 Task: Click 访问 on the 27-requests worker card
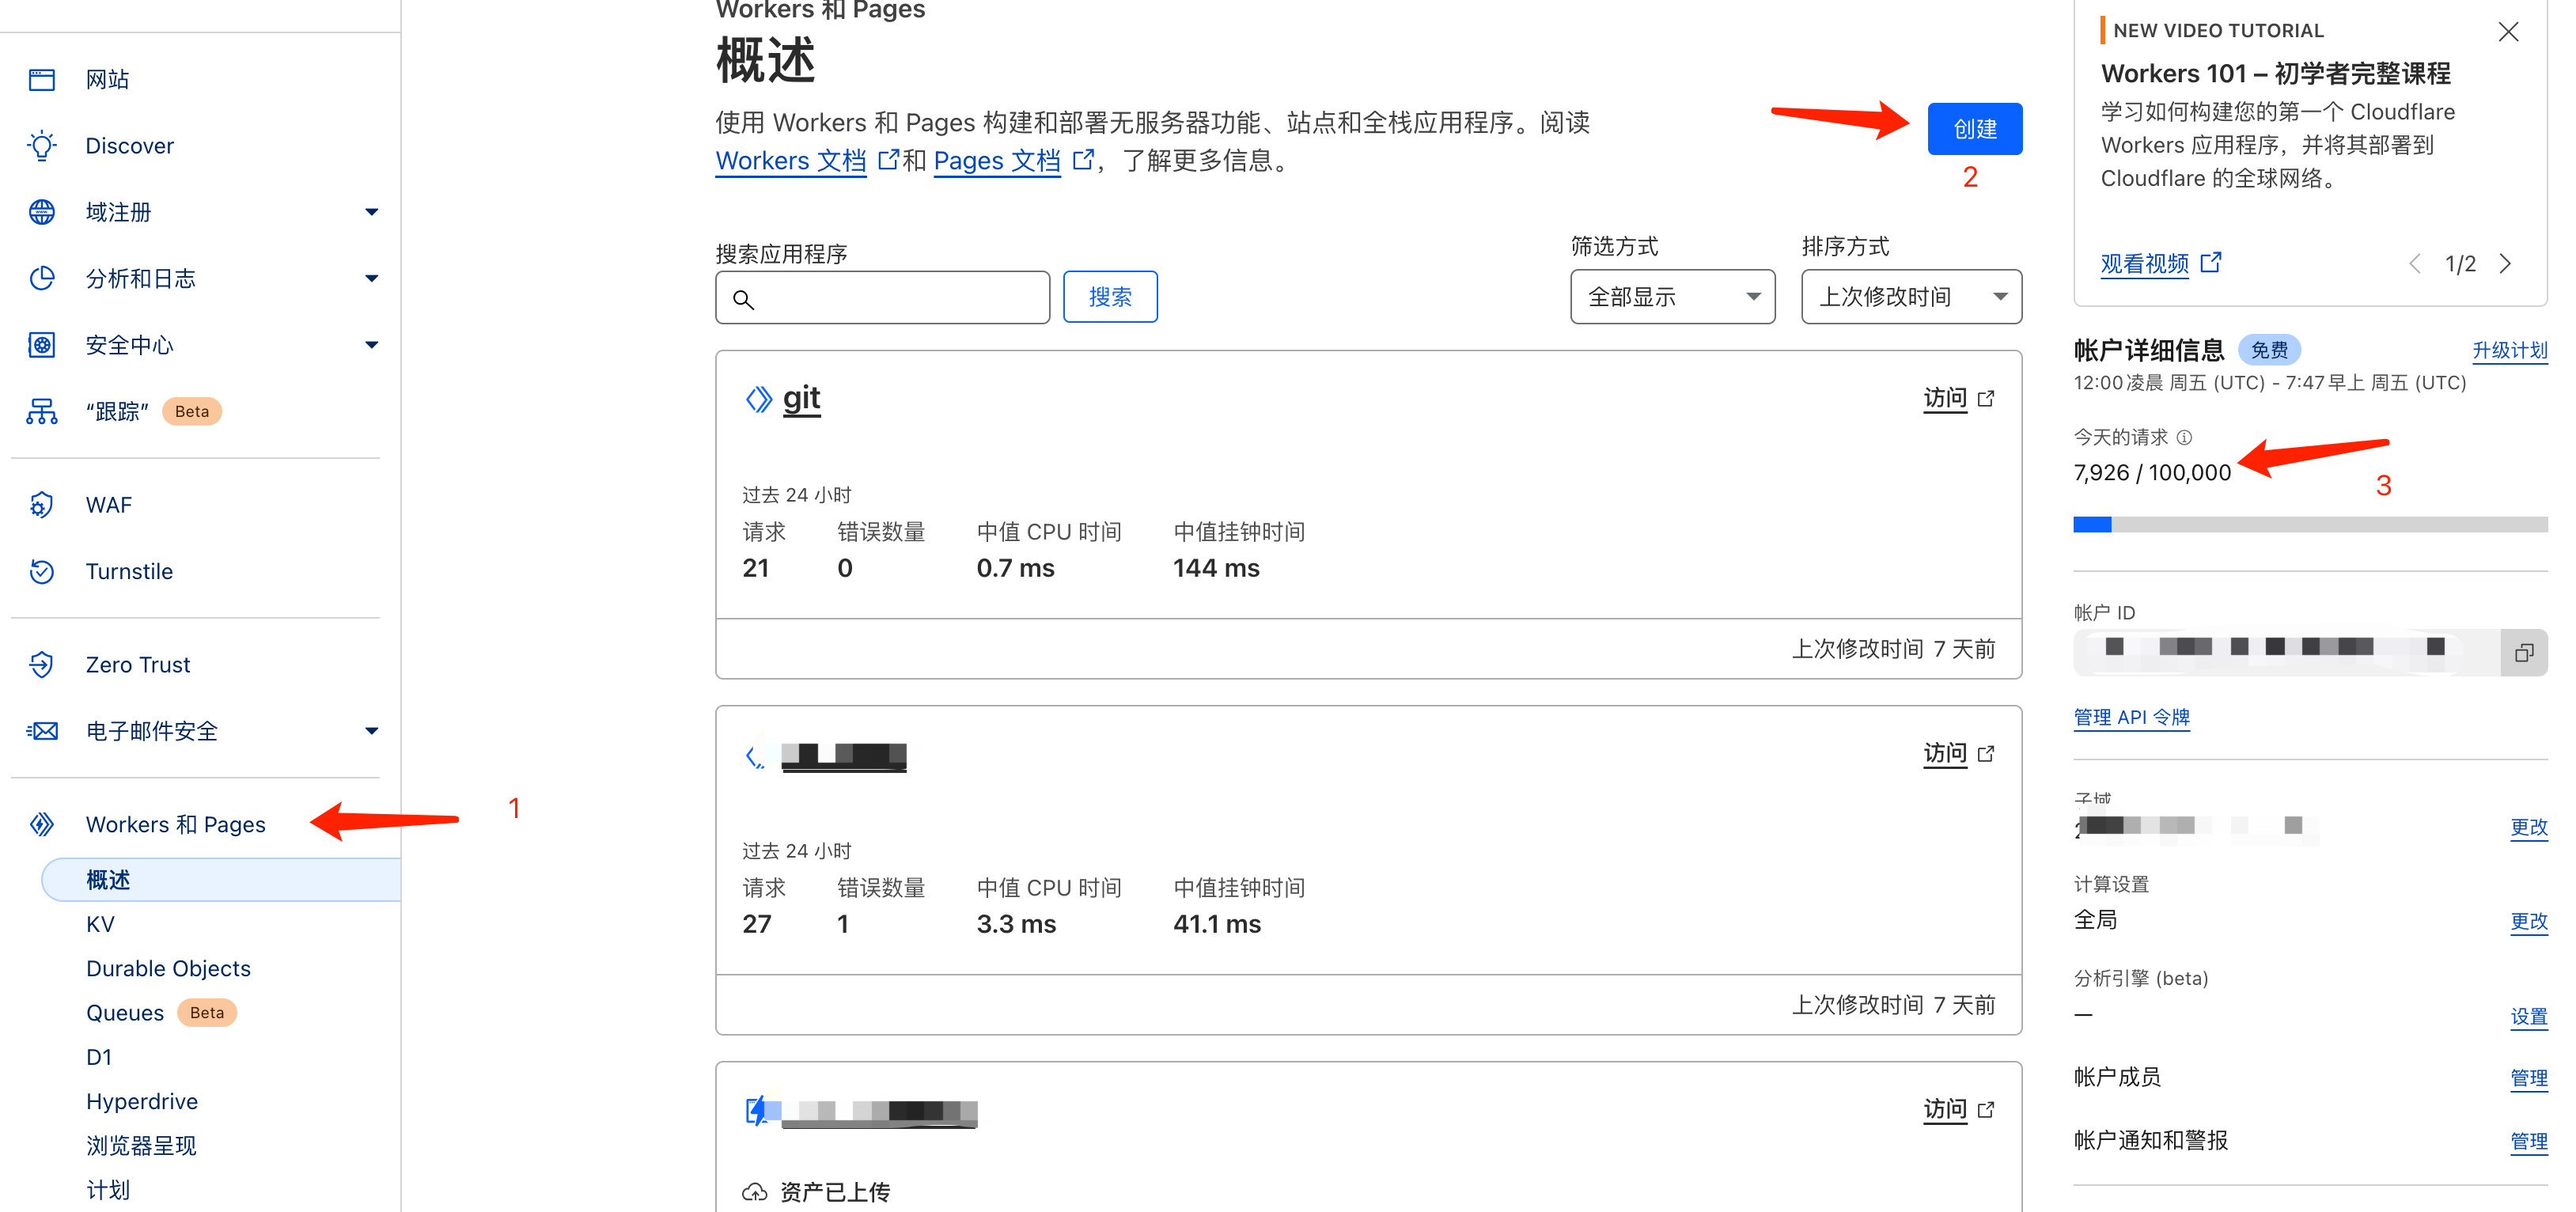1945,753
